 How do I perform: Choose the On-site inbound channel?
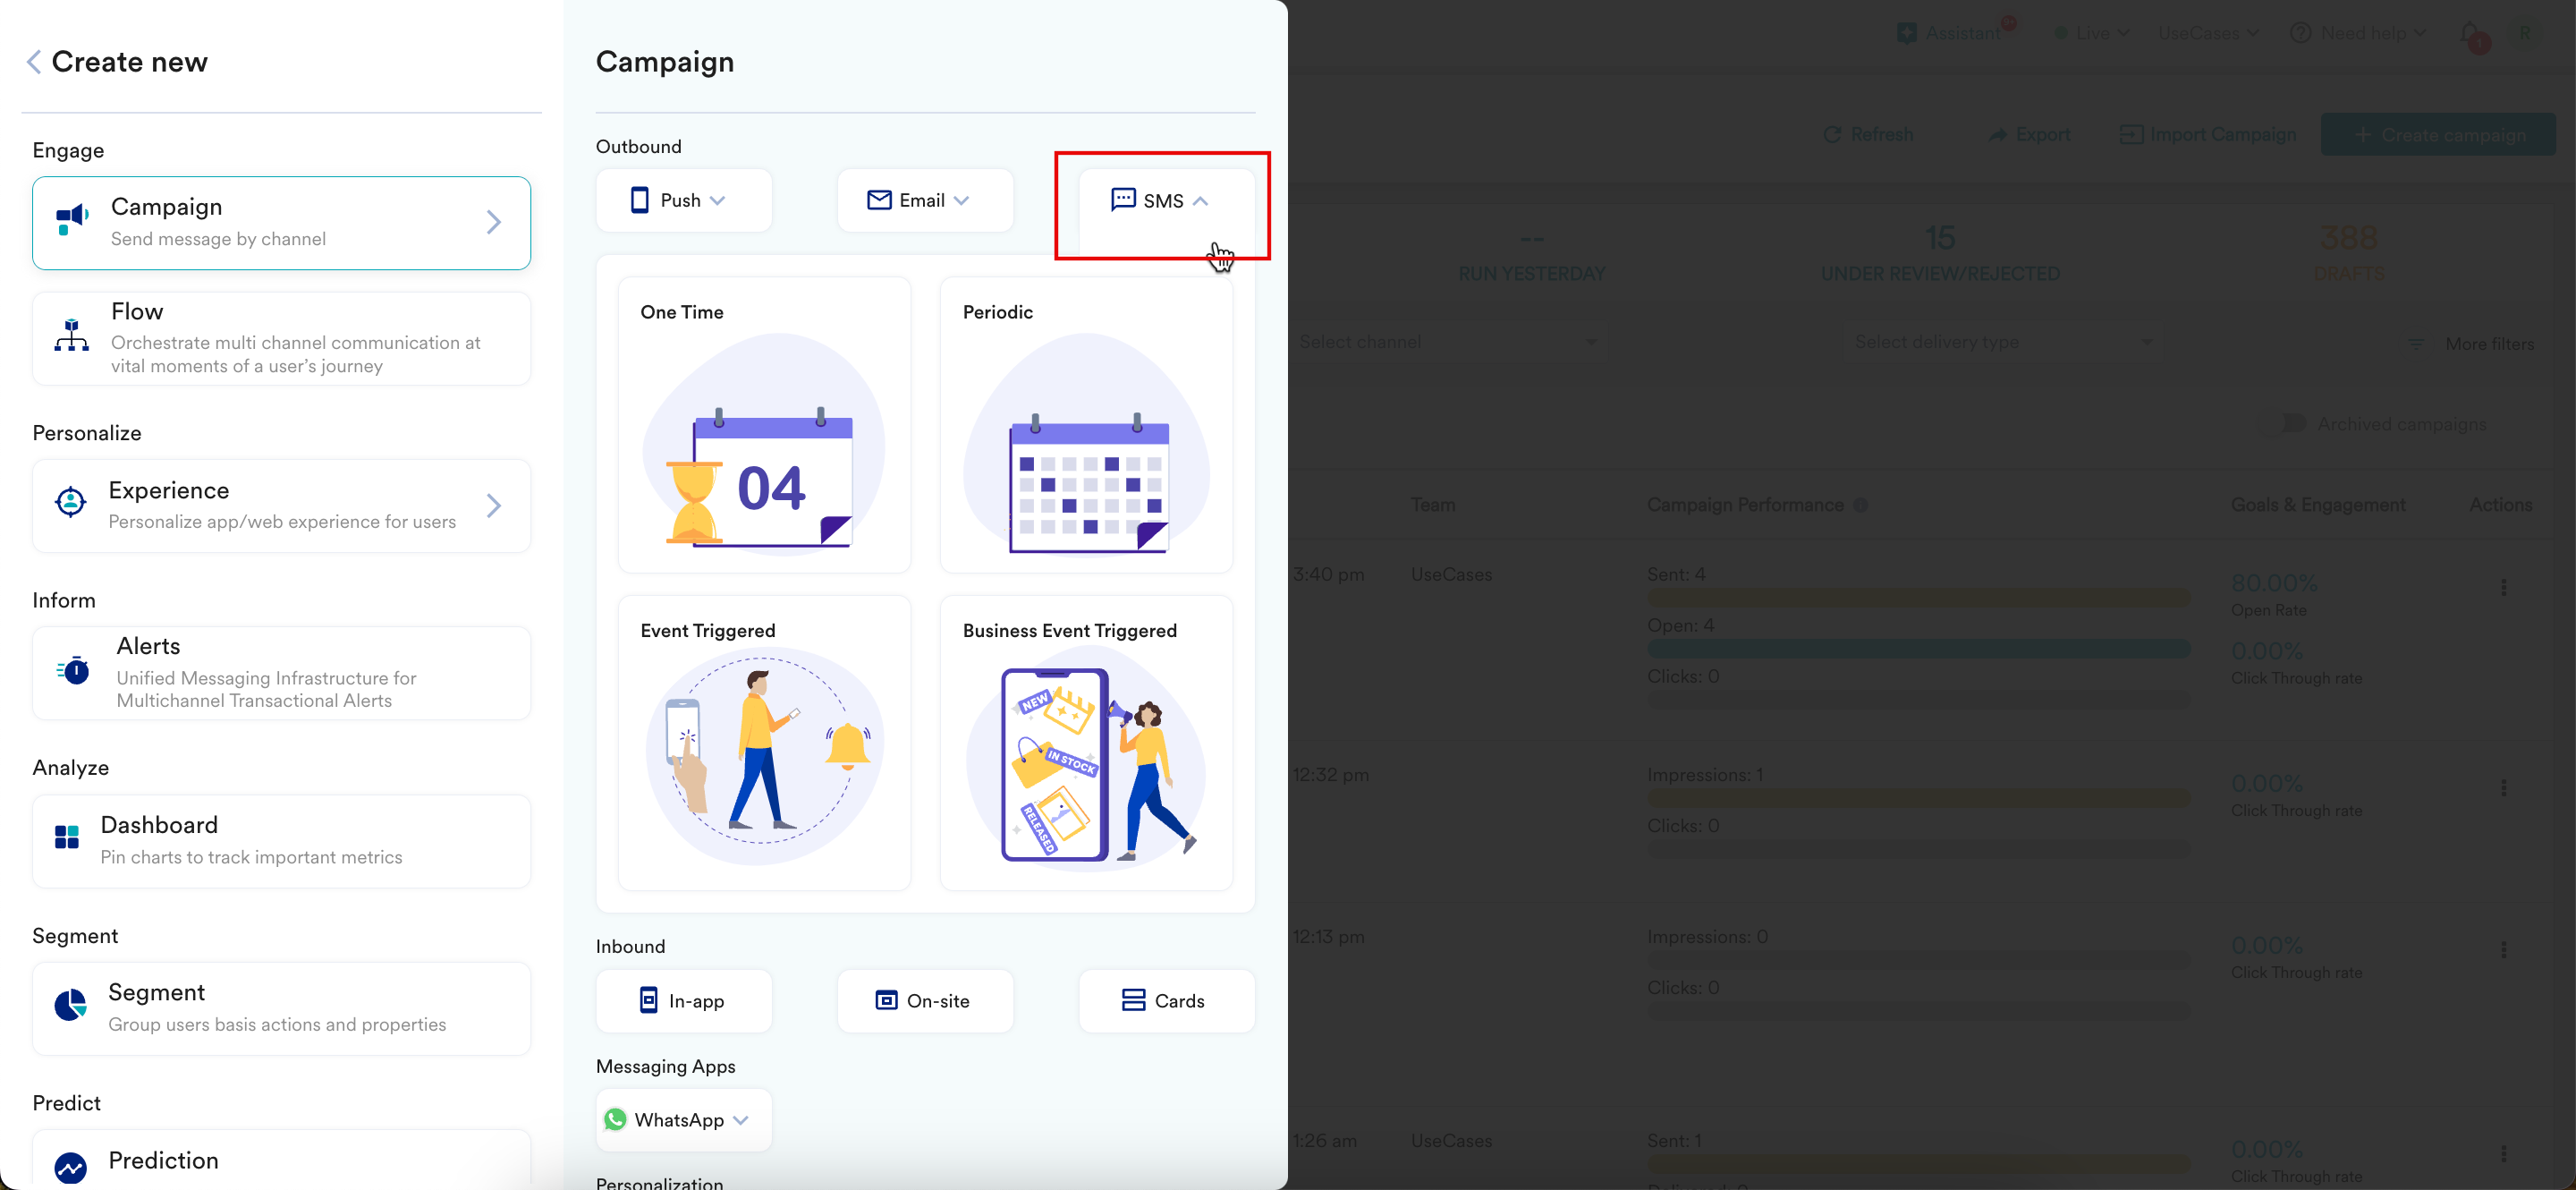pos(924,1000)
